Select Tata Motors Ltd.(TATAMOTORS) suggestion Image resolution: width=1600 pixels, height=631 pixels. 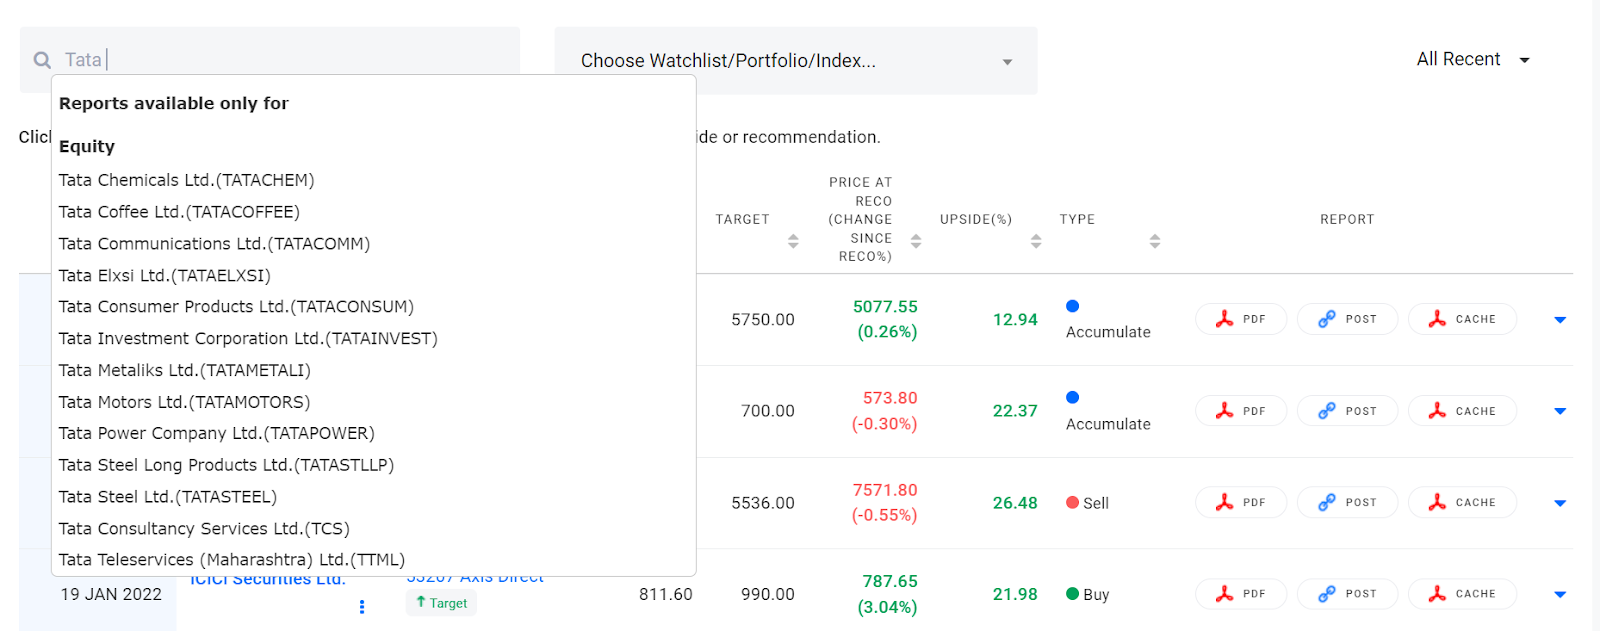point(185,402)
